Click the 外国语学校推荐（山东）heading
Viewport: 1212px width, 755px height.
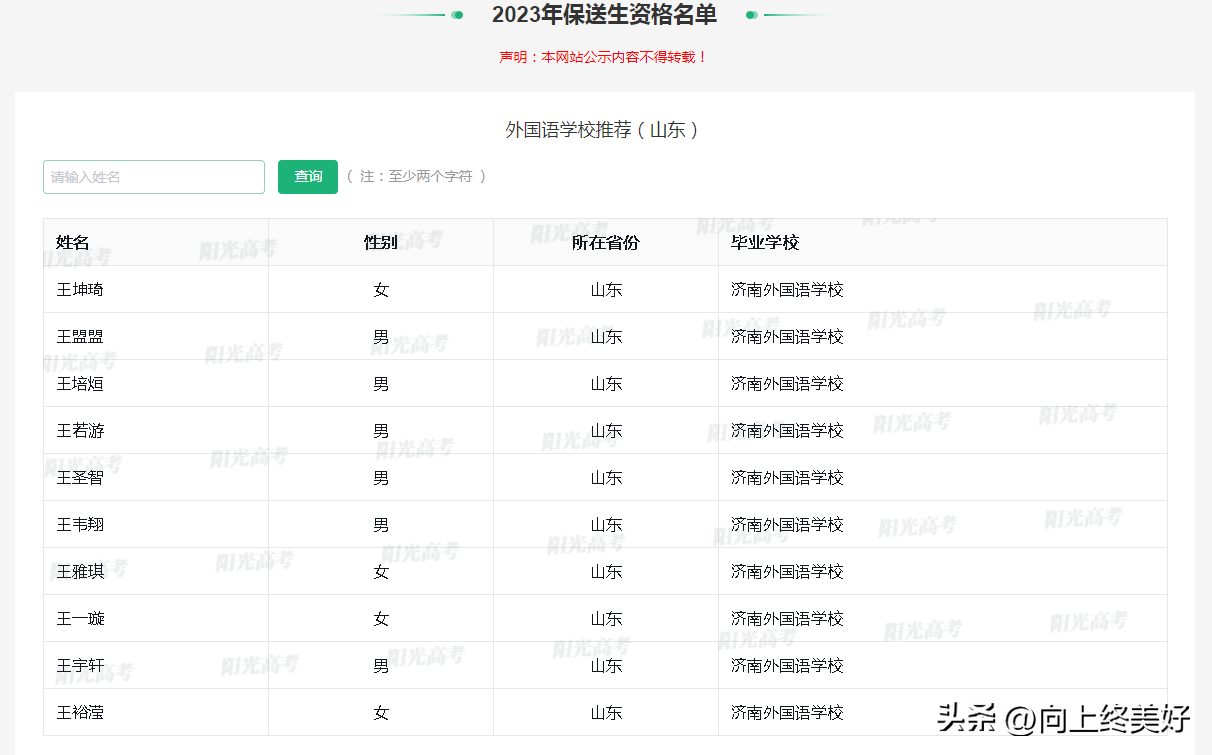pos(604,130)
